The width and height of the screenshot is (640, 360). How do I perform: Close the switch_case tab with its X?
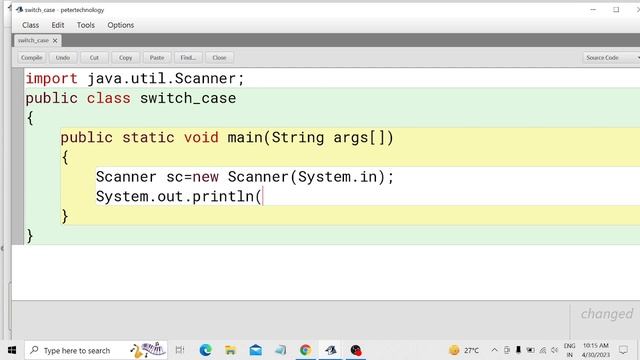click(55, 40)
